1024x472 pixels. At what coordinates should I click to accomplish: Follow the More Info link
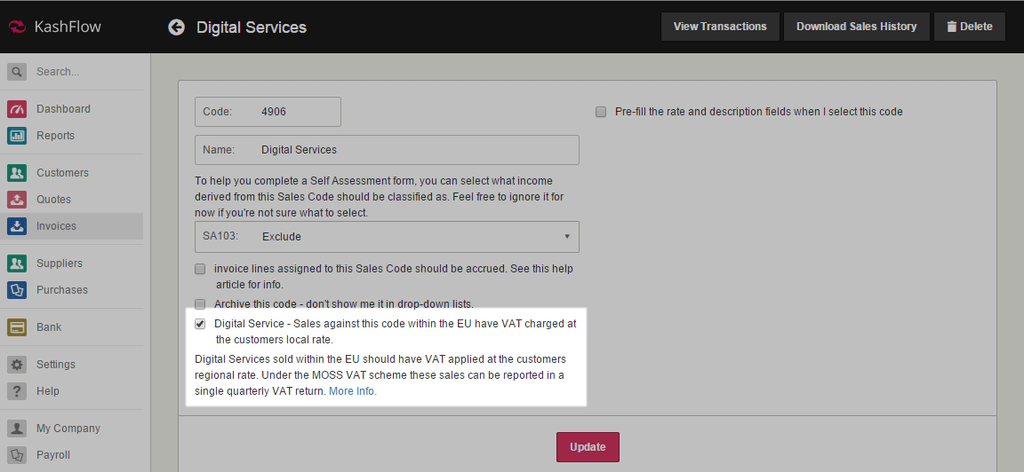click(x=352, y=391)
